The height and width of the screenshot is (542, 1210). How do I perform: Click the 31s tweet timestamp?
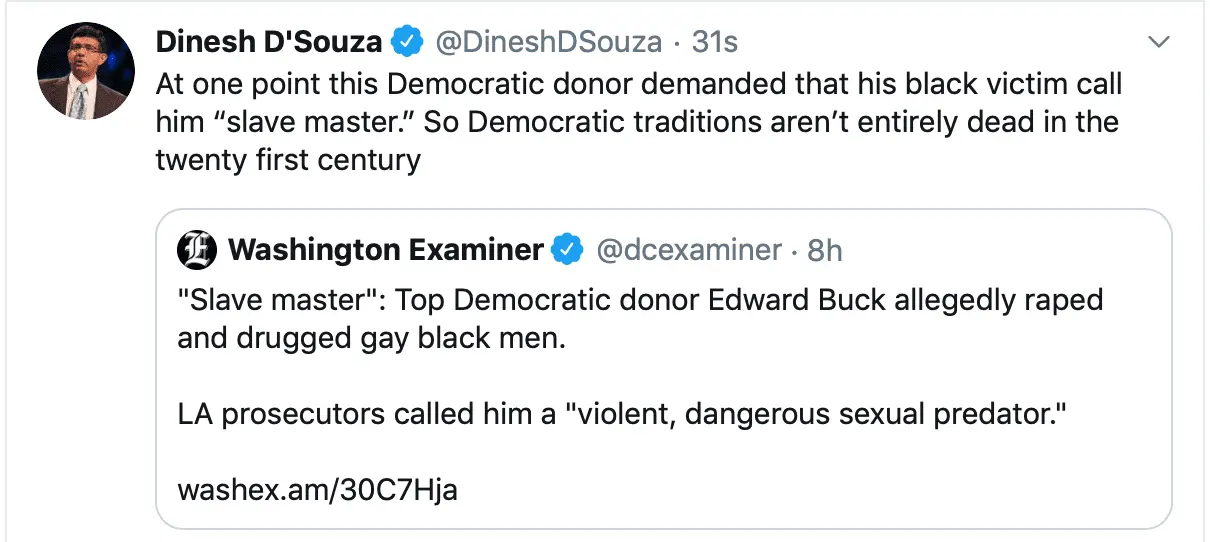(715, 42)
